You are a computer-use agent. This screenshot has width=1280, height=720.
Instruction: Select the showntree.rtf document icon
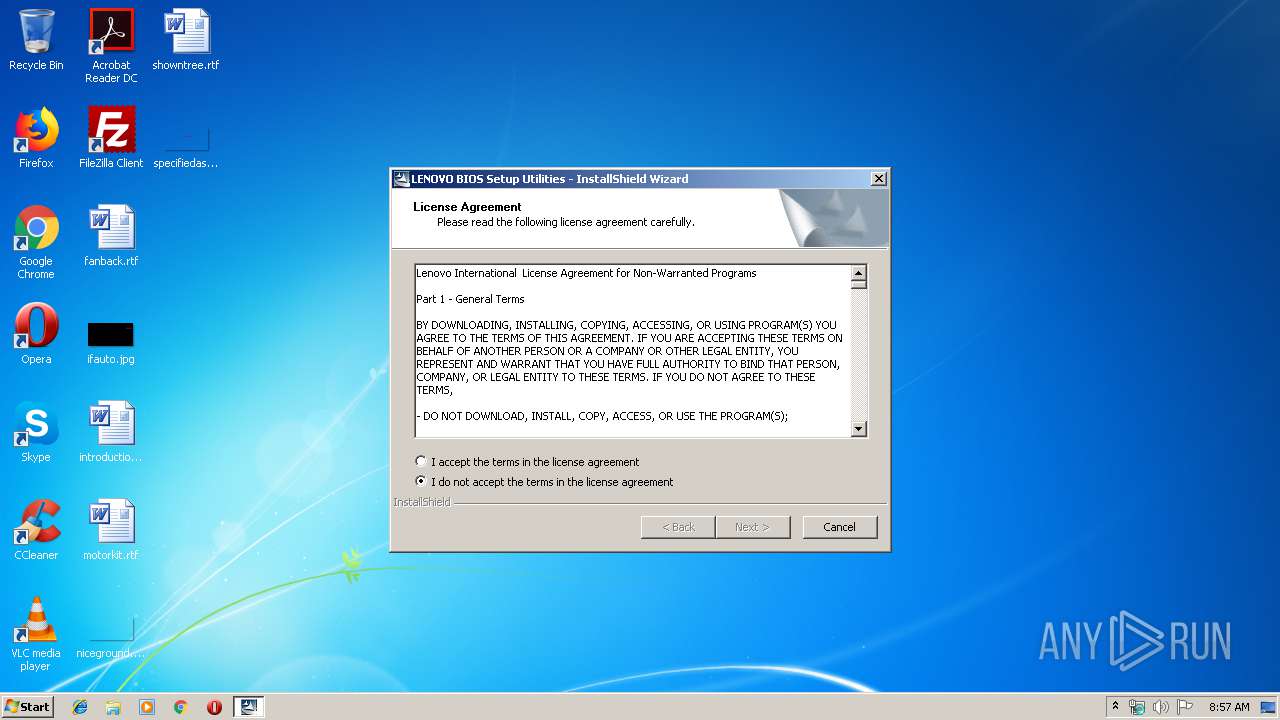click(x=186, y=40)
